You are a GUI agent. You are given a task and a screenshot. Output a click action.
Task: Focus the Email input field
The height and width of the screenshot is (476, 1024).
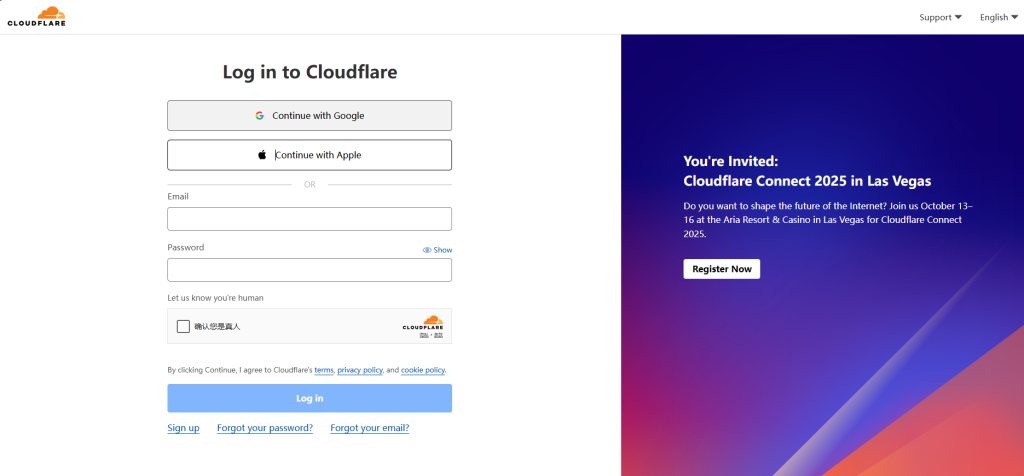(x=310, y=219)
